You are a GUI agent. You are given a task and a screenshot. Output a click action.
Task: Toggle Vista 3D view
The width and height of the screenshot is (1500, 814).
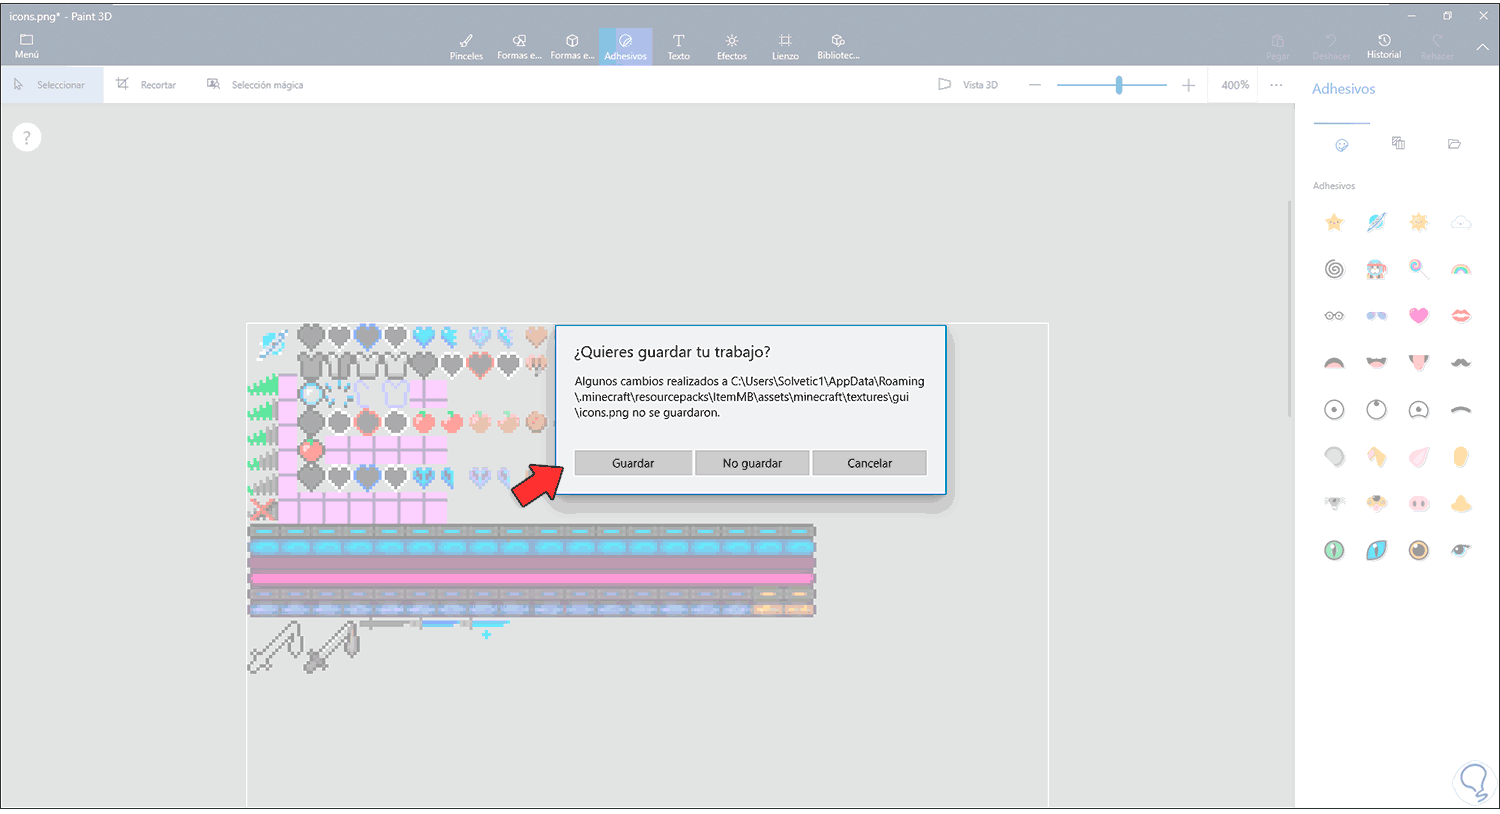tap(968, 85)
